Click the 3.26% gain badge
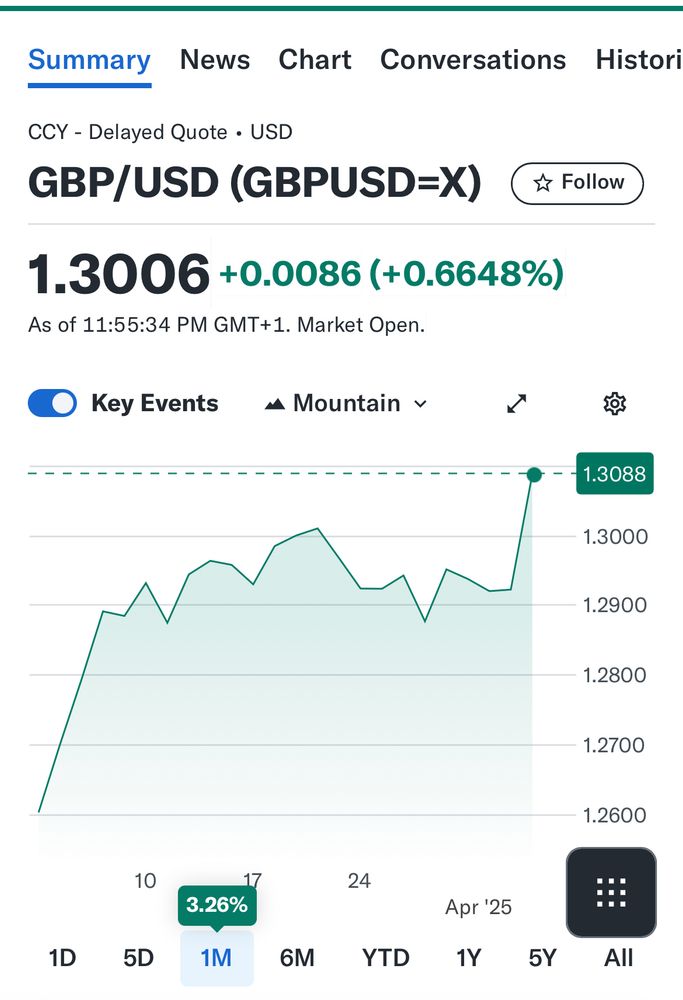683x1000 pixels. click(217, 906)
